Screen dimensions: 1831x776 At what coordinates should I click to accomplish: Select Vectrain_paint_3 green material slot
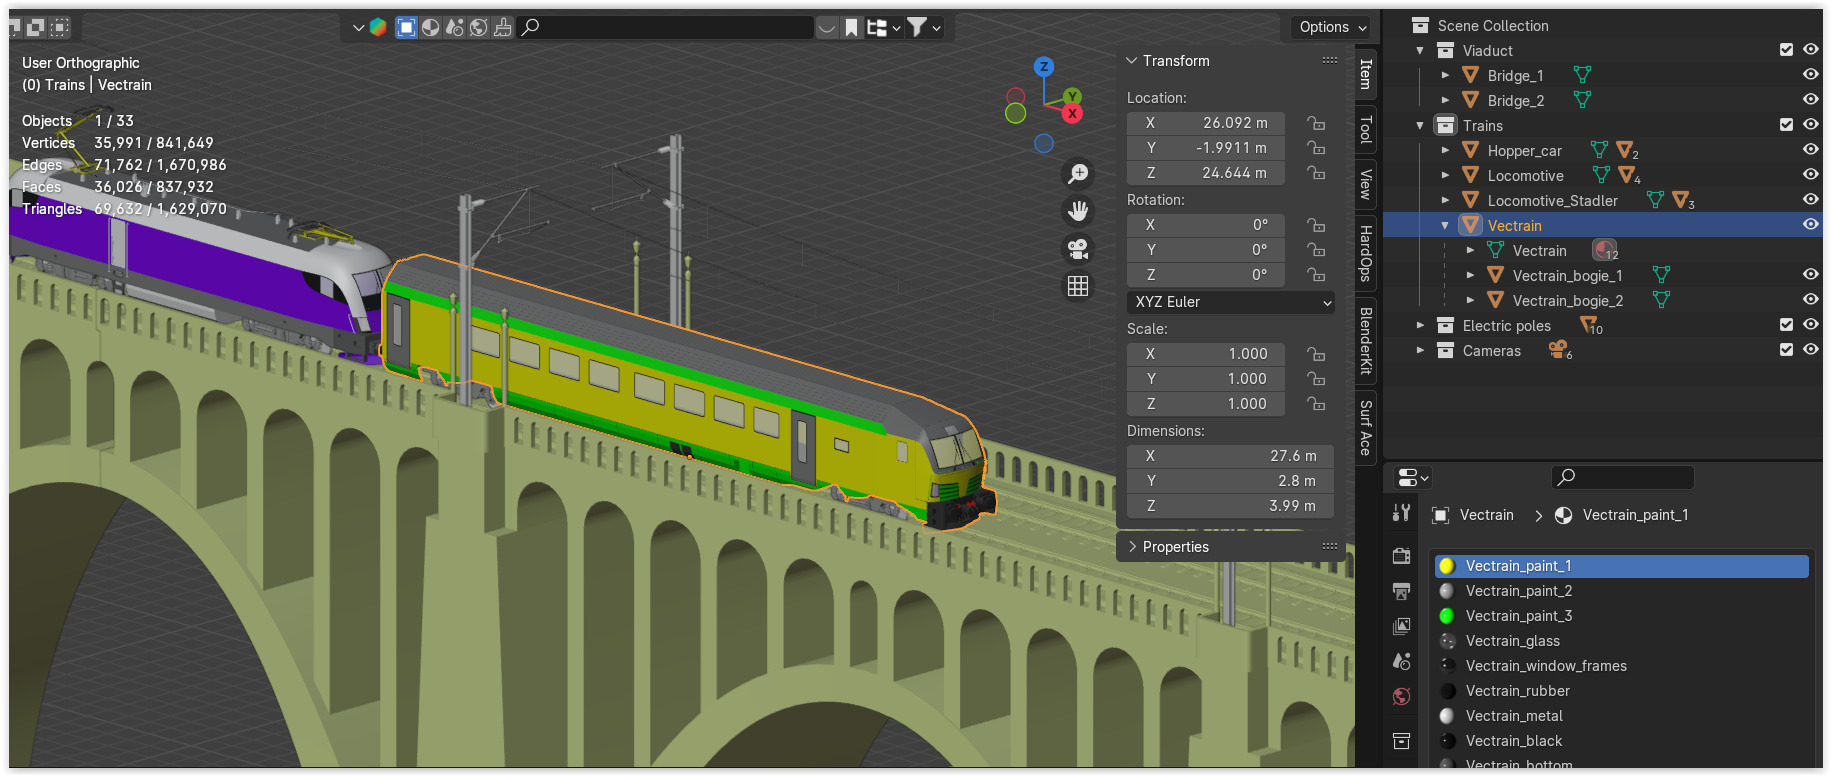tap(1621, 616)
